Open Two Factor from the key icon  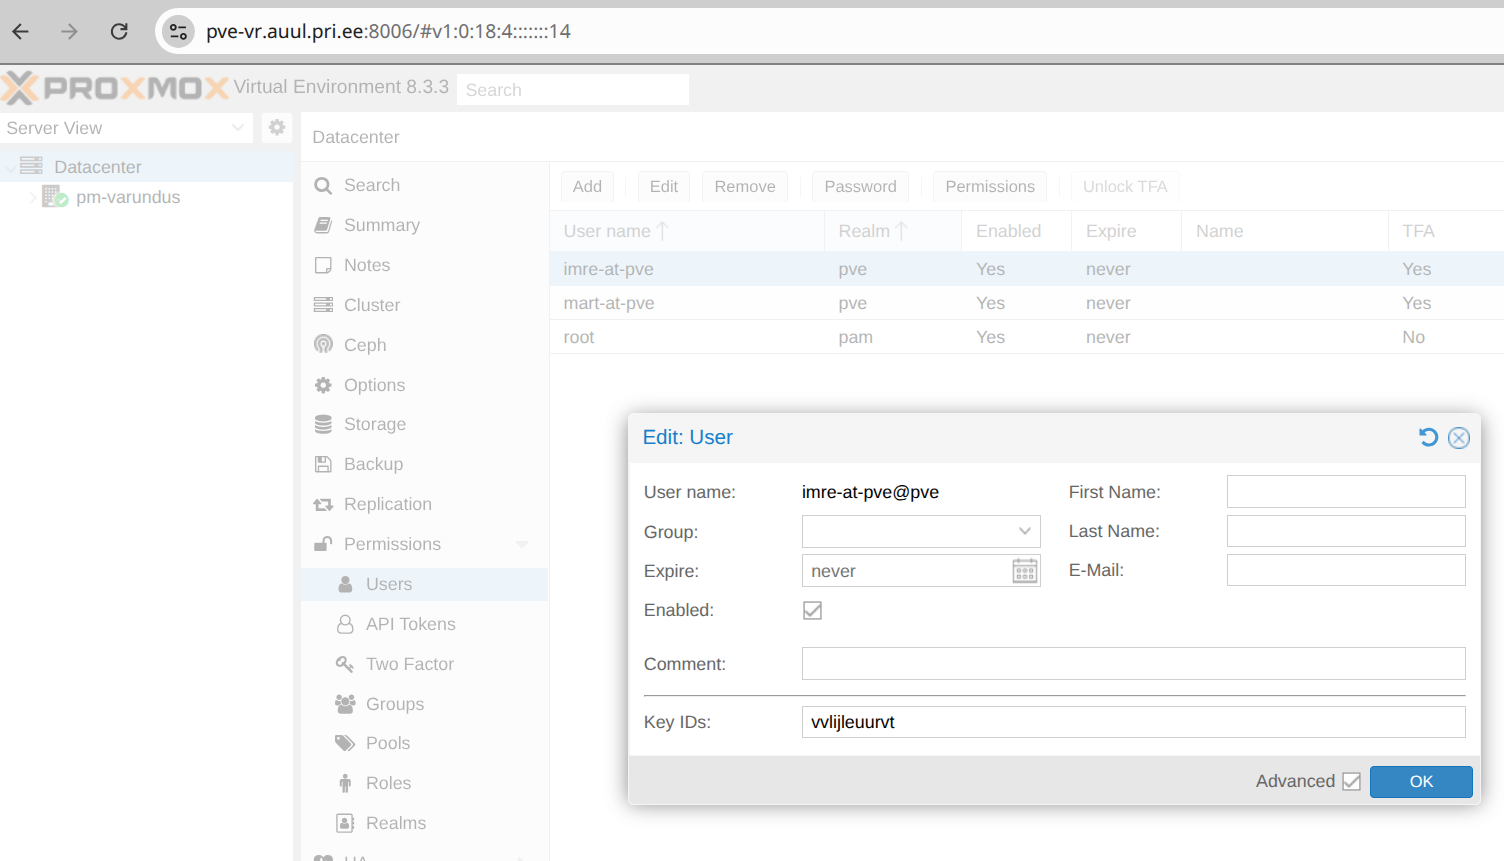pos(345,664)
